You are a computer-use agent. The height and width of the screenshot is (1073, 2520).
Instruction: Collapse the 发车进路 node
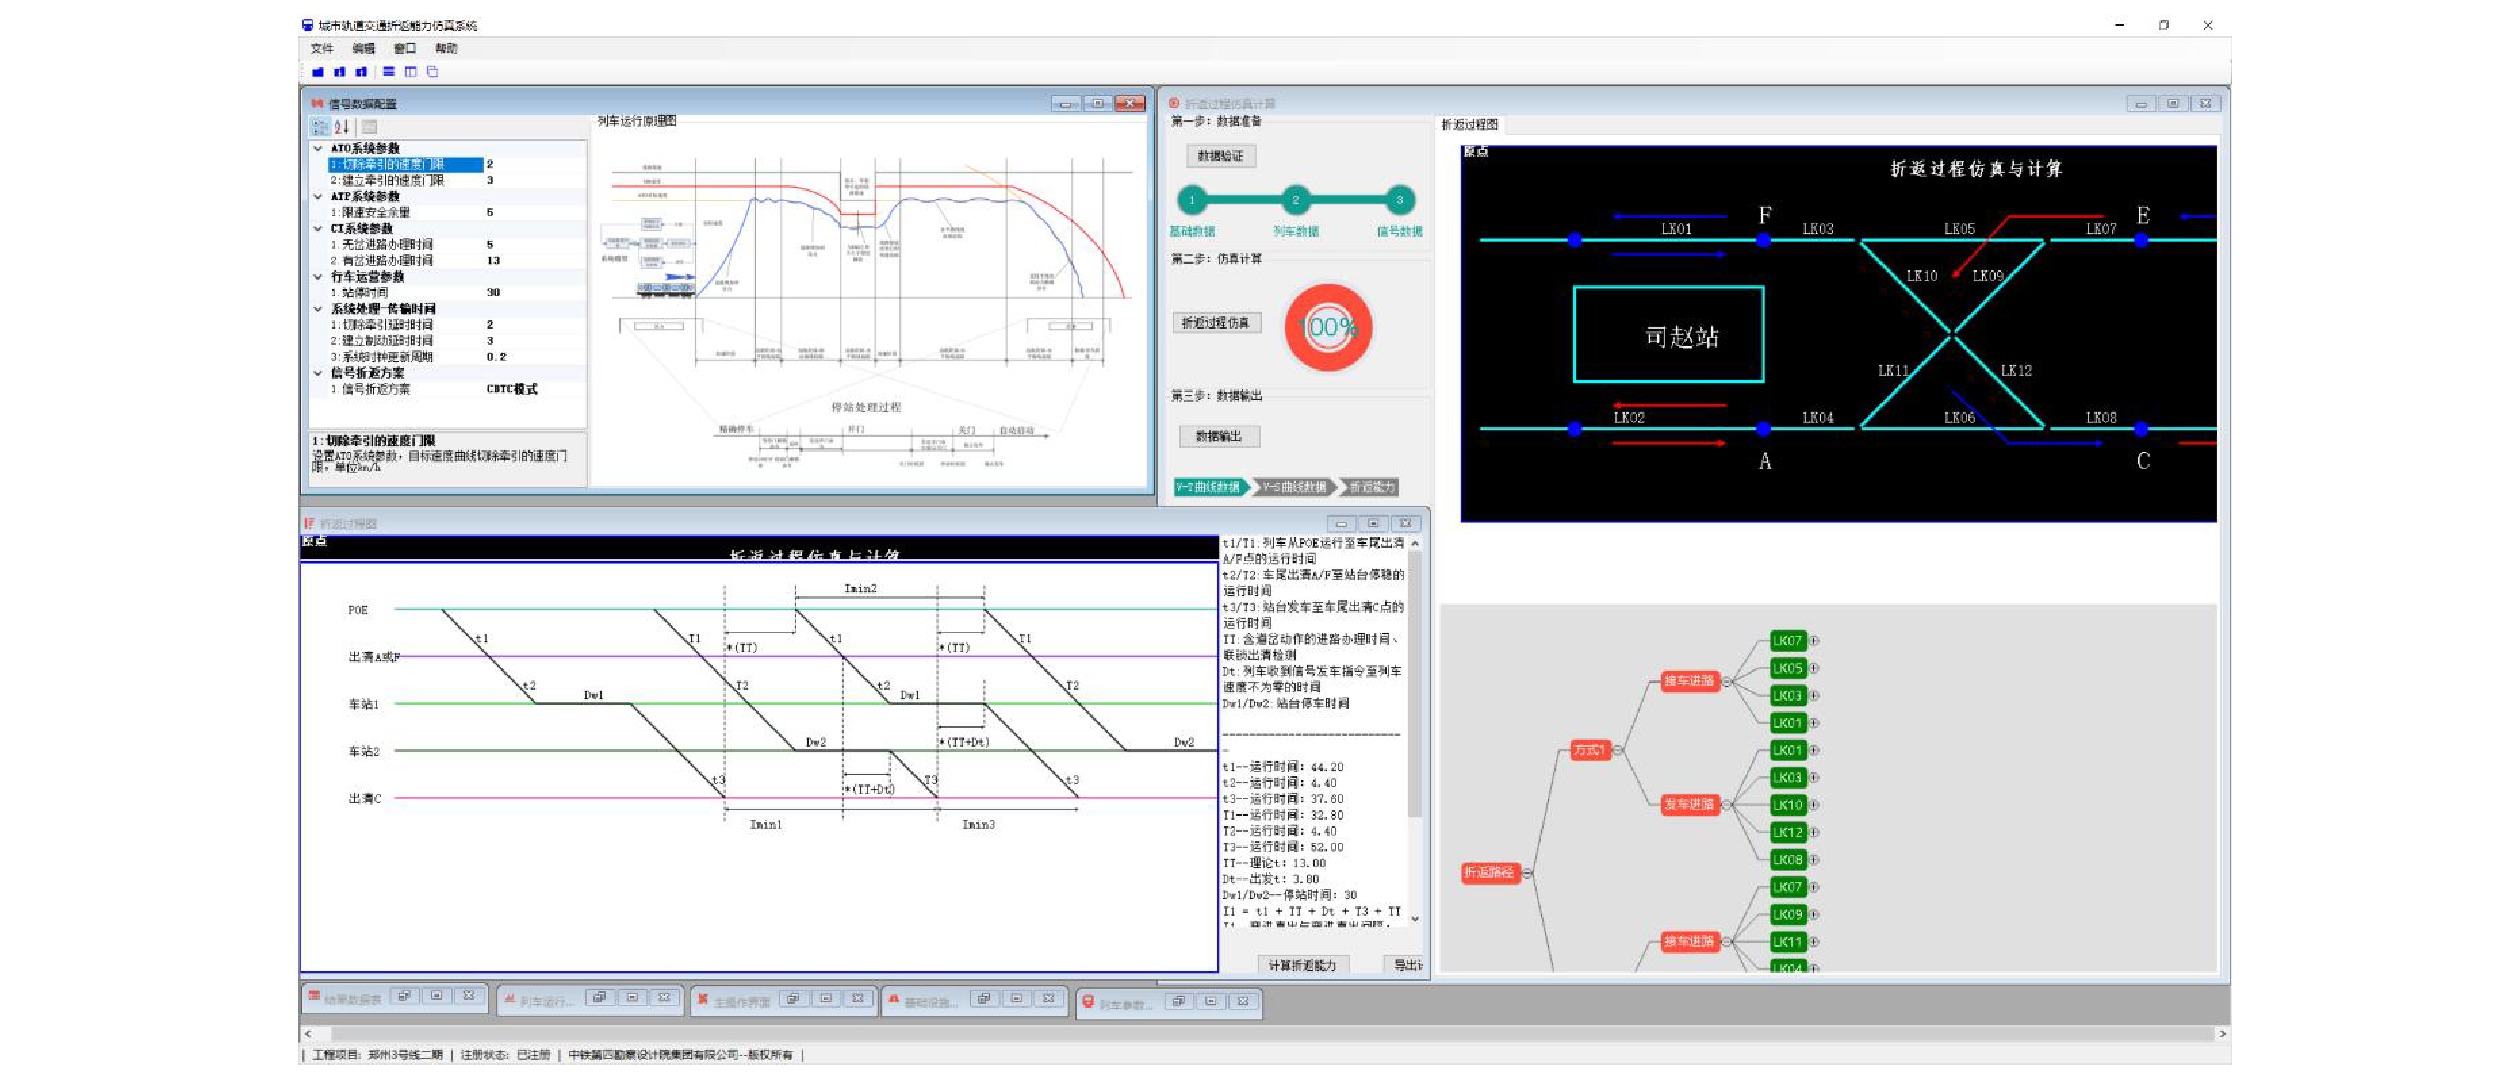pyautogui.click(x=1726, y=804)
